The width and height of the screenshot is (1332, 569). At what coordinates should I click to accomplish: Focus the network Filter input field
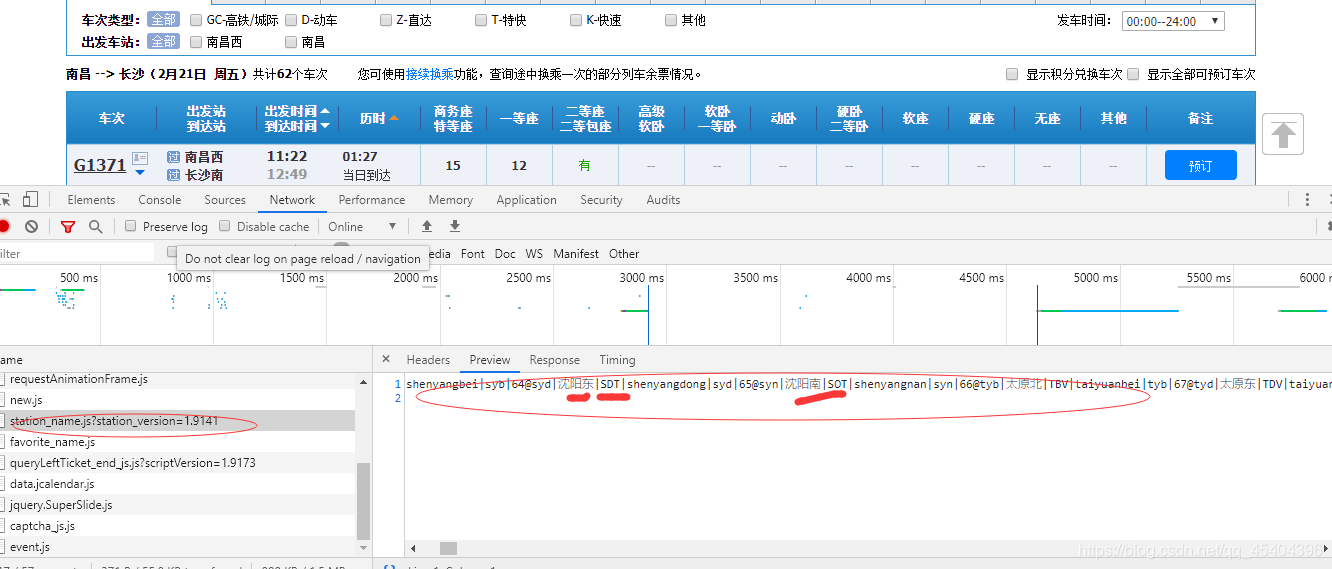pyautogui.click(x=77, y=254)
